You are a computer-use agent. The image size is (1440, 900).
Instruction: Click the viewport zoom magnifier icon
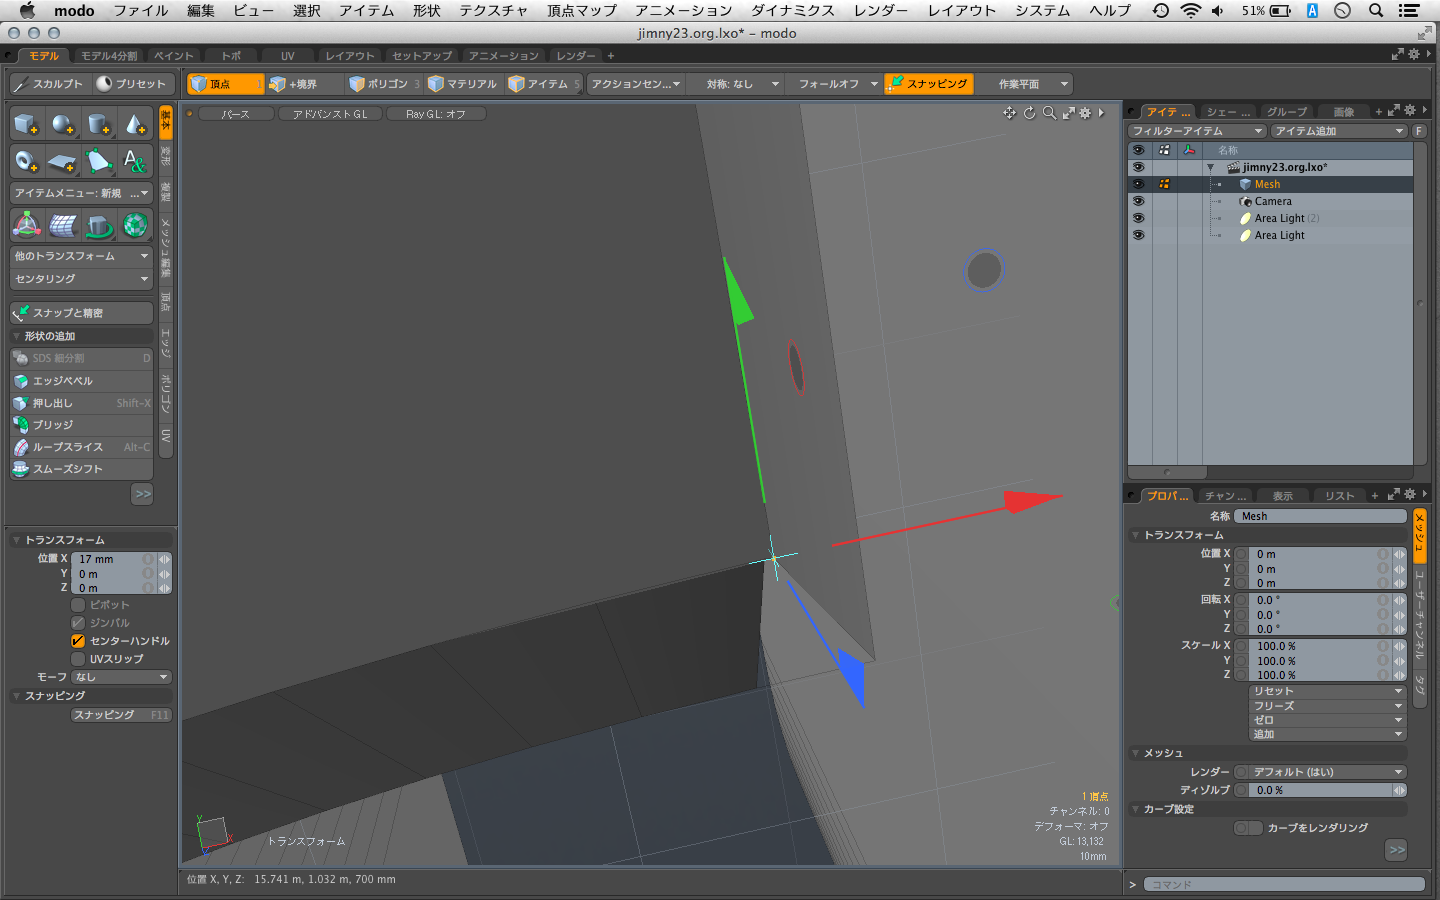click(1049, 113)
